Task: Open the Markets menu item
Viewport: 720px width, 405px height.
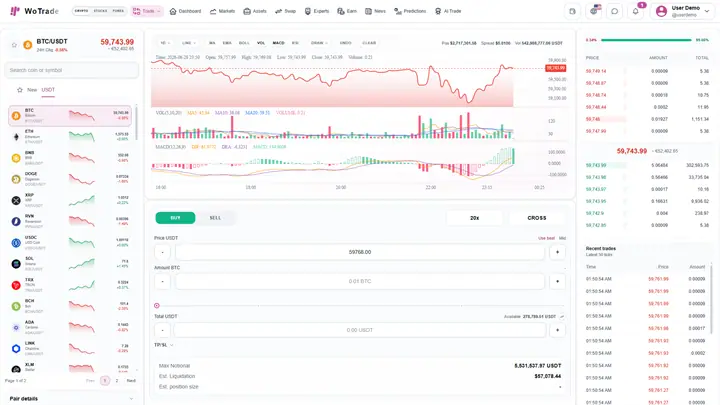Action: click(x=222, y=11)
